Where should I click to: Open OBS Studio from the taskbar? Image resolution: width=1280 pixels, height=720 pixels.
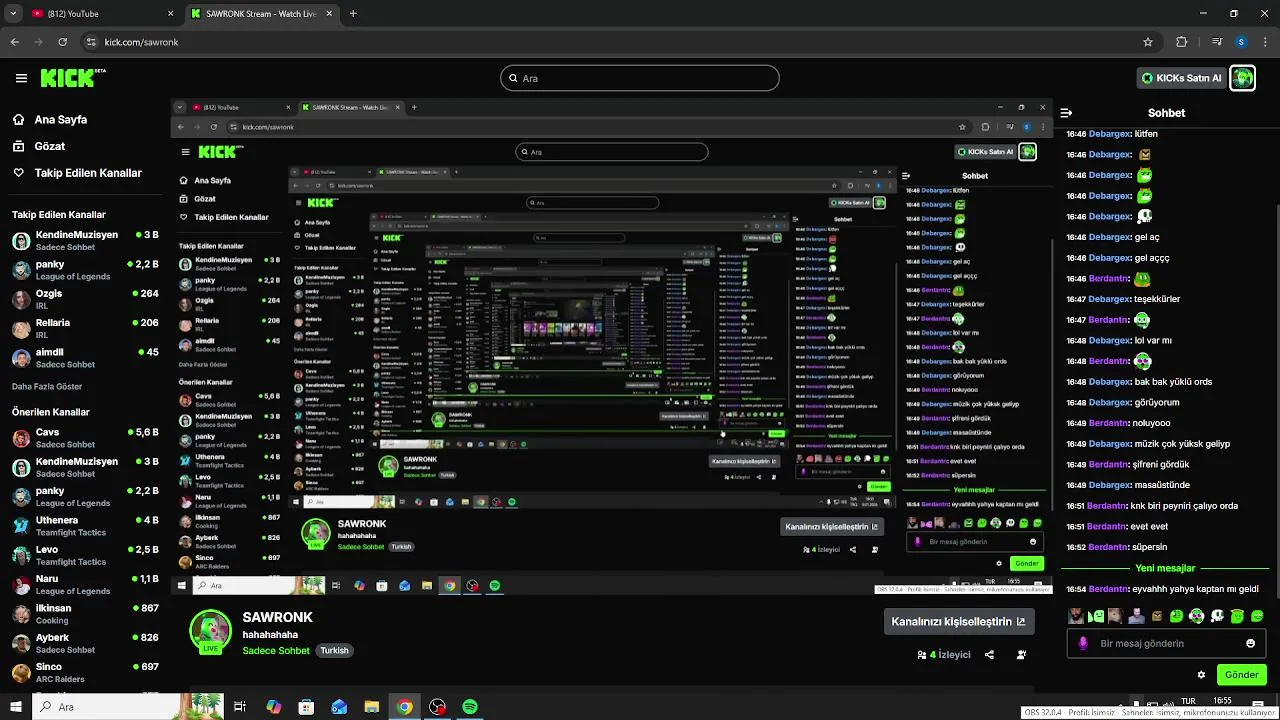coord(437,707)
